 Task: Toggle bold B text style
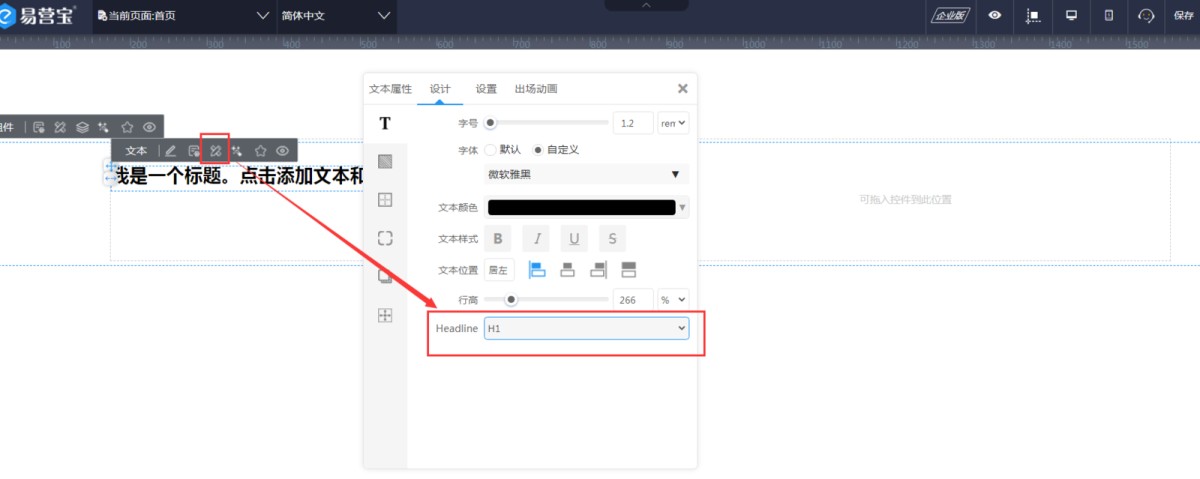click(x=498, y=239)
